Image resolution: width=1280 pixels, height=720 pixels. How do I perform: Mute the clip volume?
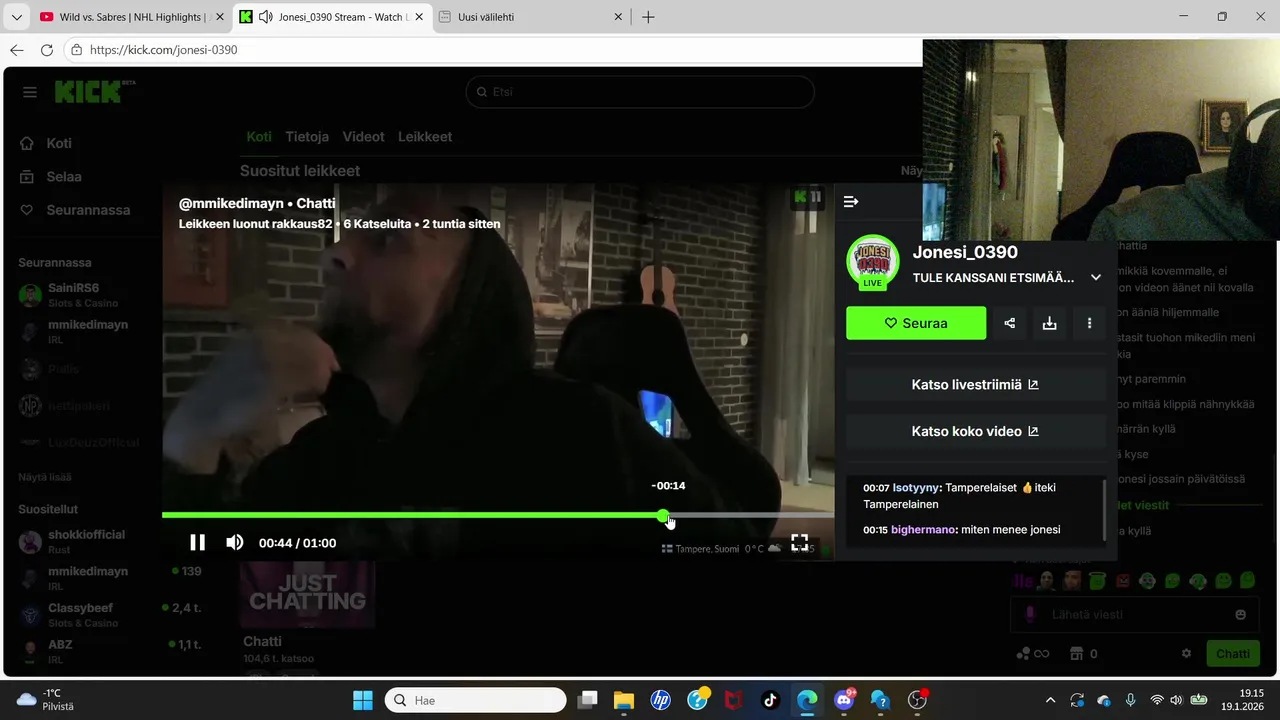(x=235, y=542)
